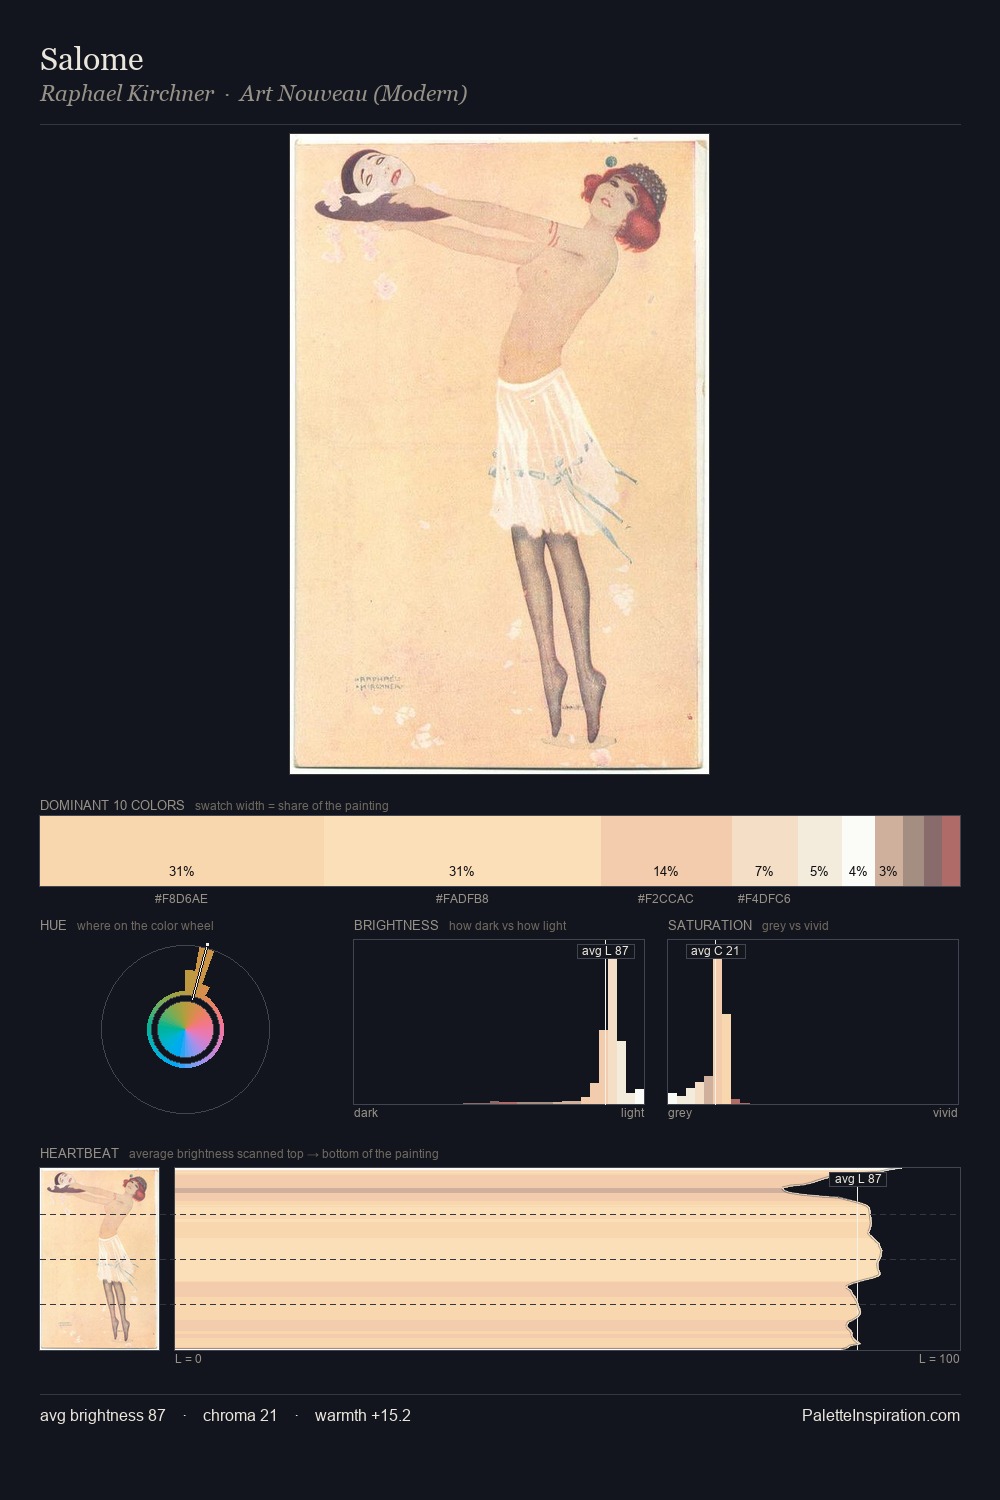The width and height of the screenshot is (1000, 1500).
Task: Click 'avg brightness 87' in footer
Action: (103, 1415)
